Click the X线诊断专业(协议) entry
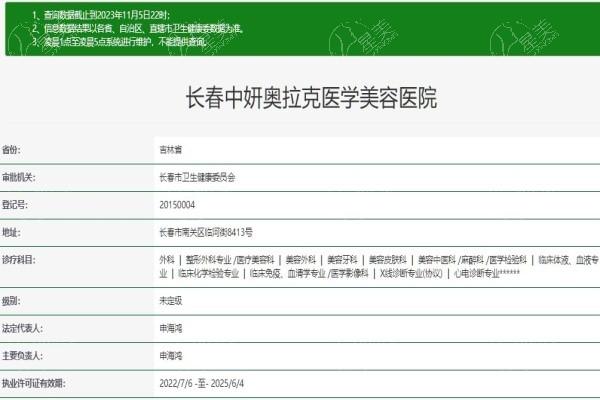This screenshot has height=400, width=600. 411,273
